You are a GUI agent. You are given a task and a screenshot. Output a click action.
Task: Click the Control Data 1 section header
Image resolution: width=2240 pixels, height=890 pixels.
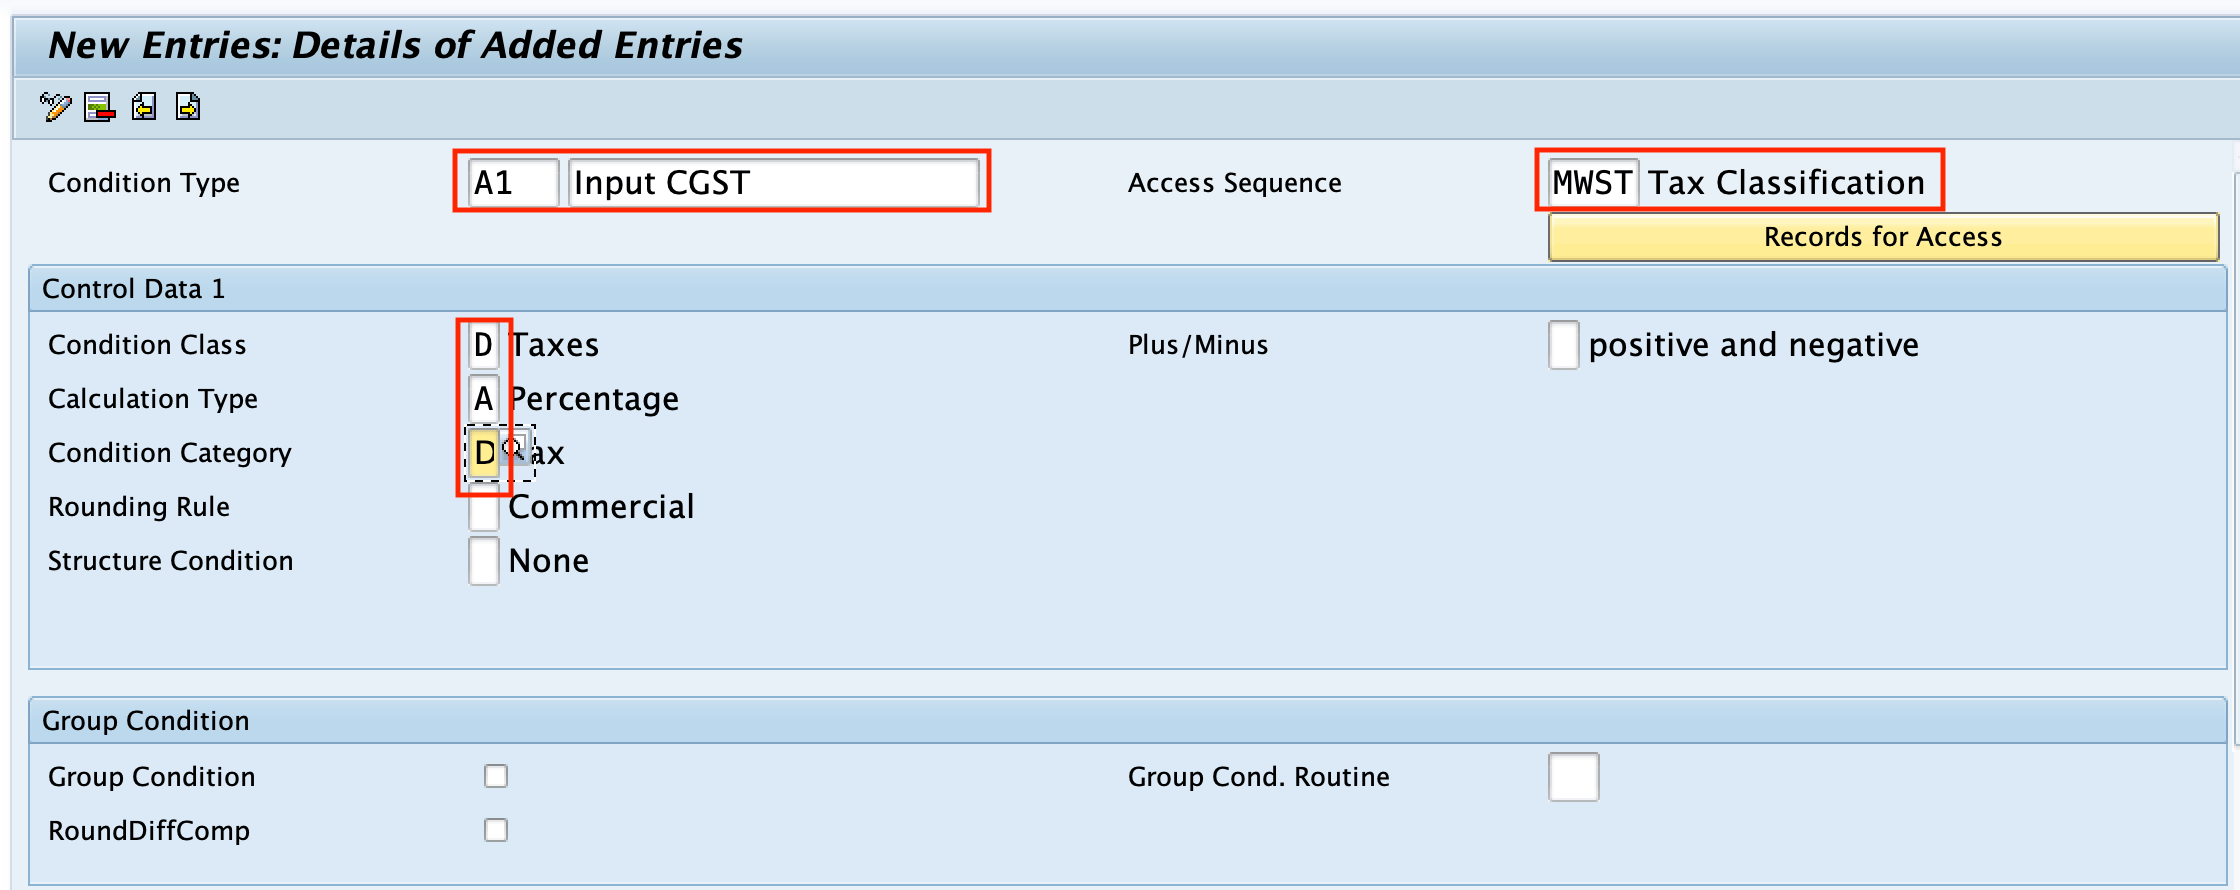click(134, 288)
